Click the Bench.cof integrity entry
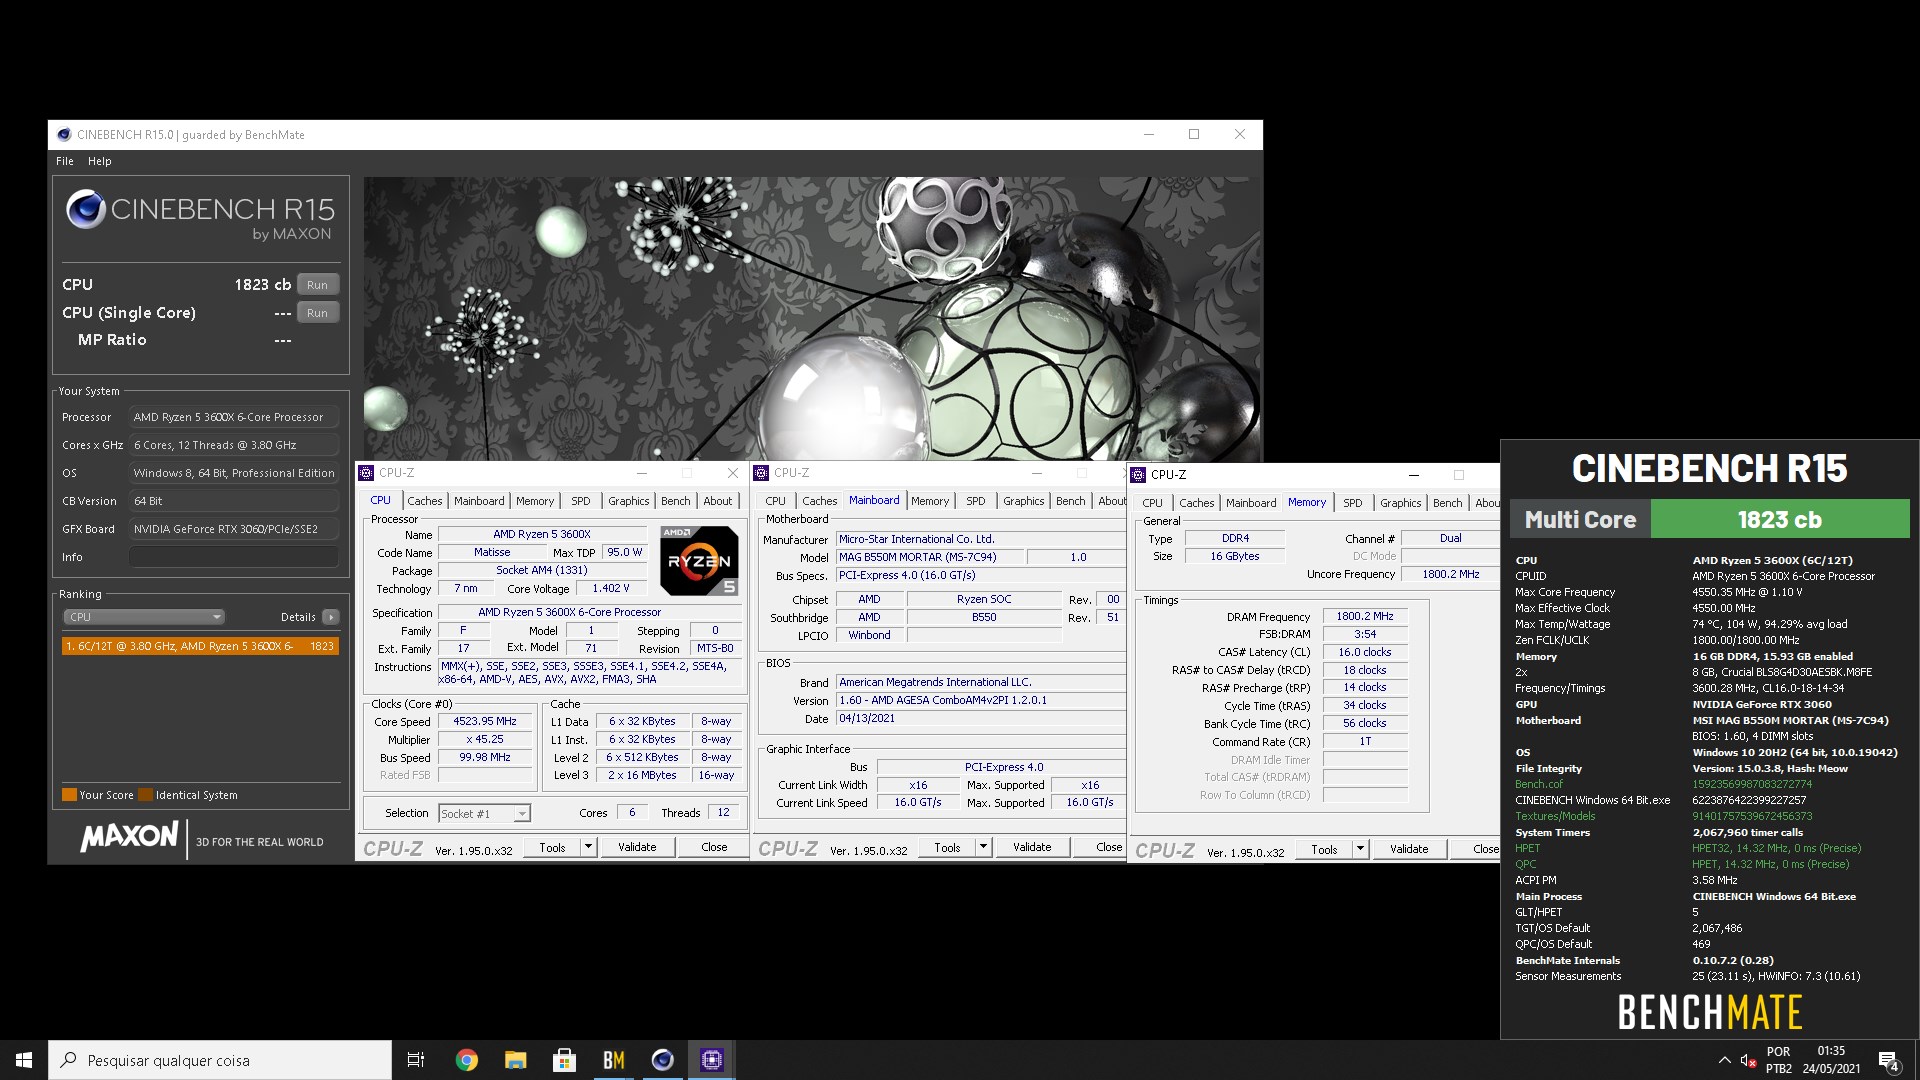The height and width of the screenshot is (1080, 1920). [1538, 784]
